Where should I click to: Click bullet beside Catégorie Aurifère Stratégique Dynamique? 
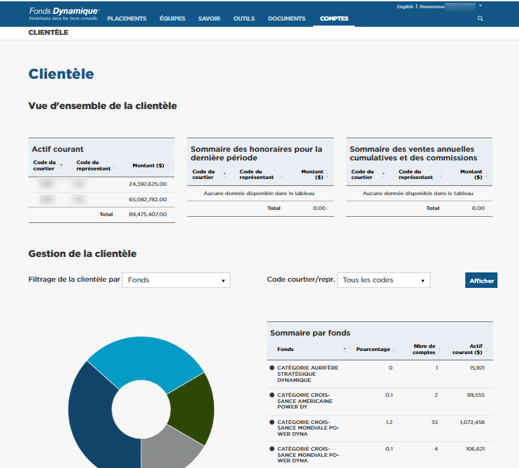point(272,368)
